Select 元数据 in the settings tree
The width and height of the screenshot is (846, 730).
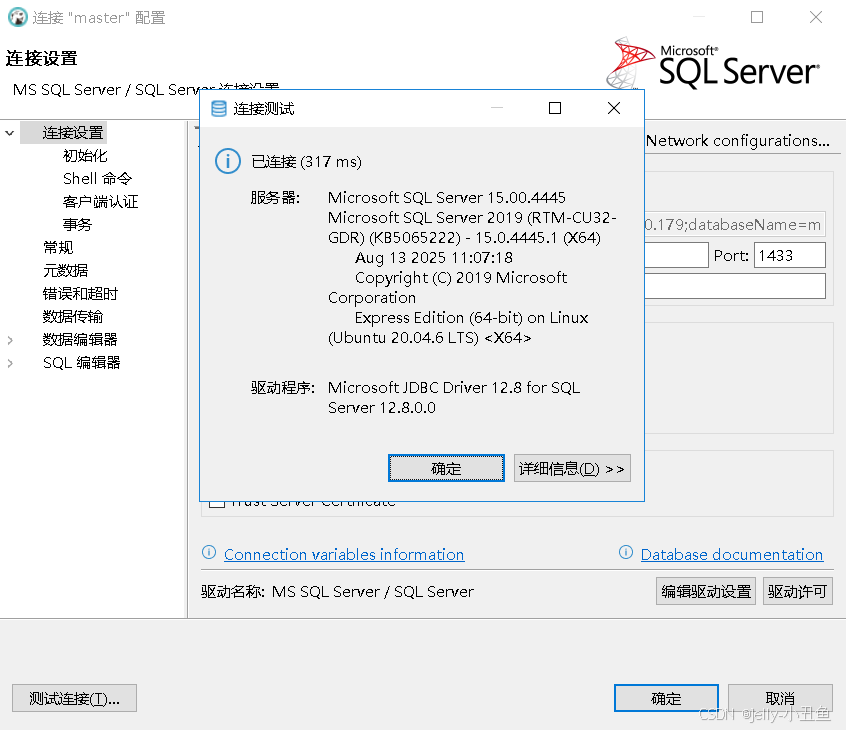pyautogui.click(x=65, y=270)
